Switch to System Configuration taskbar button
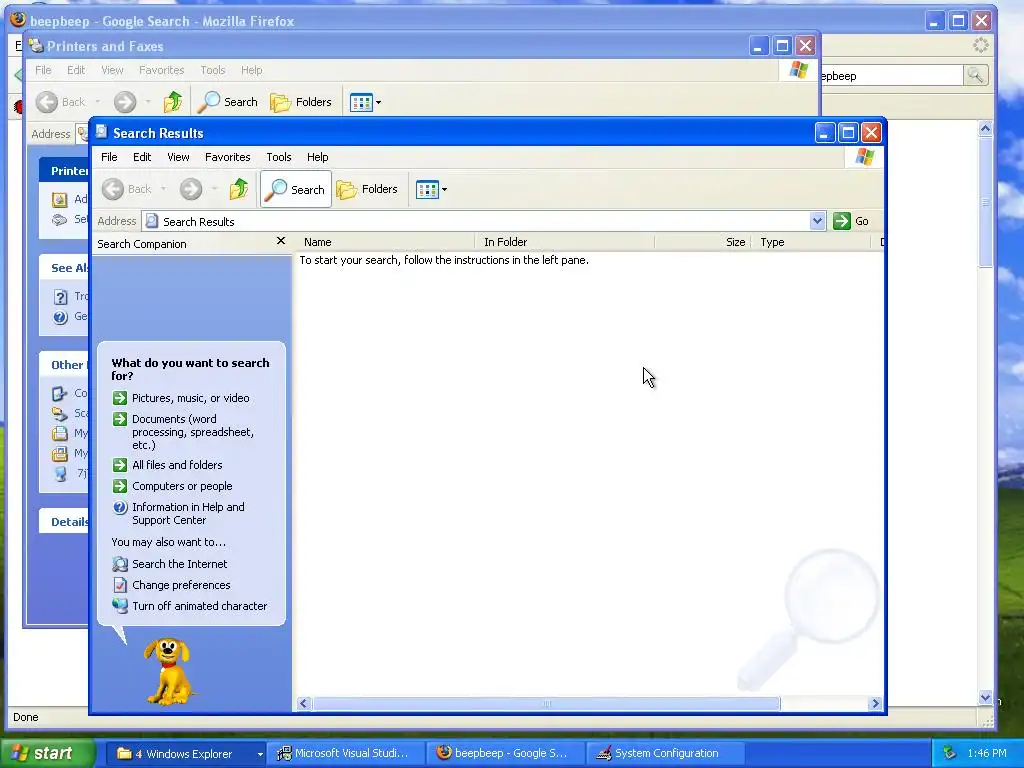The height and width of the screenshot is (768, 1024). [664, 754]
